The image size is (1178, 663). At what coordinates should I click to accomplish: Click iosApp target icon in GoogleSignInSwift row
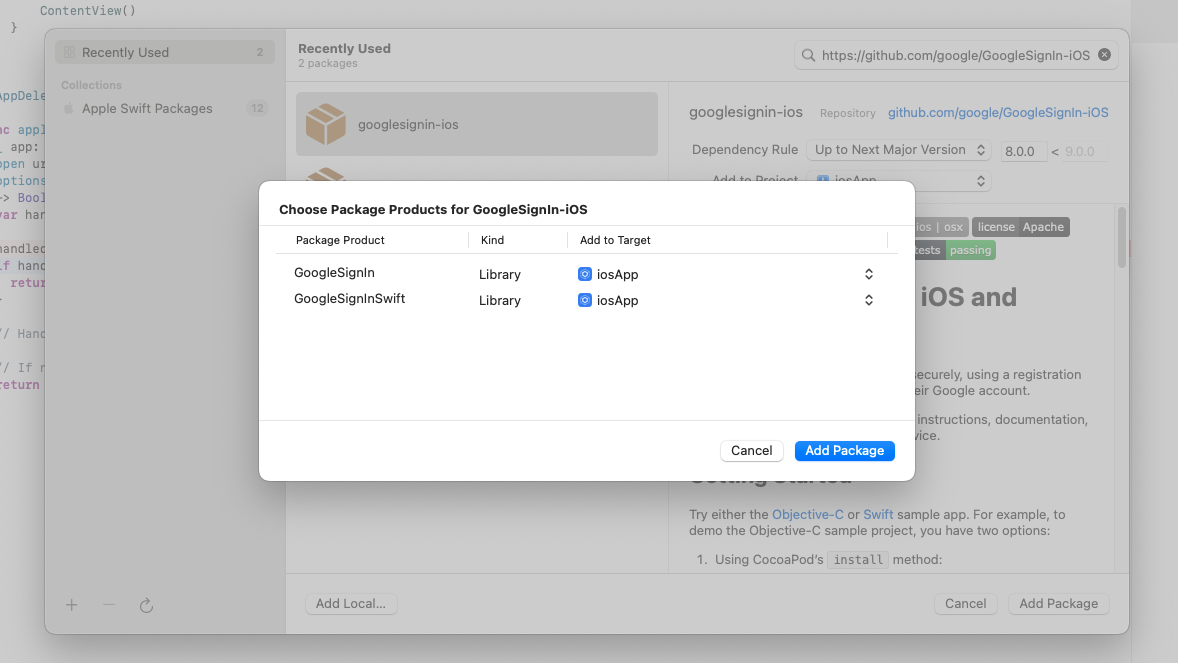tap(584, 300)
